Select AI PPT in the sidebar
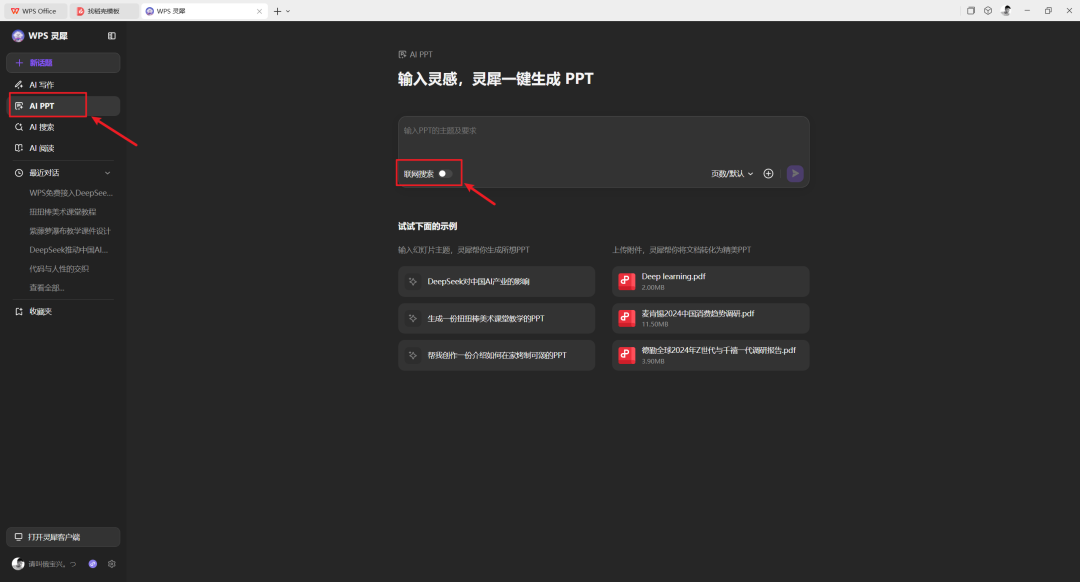1080x582 pixels. [x=63, y=106]
